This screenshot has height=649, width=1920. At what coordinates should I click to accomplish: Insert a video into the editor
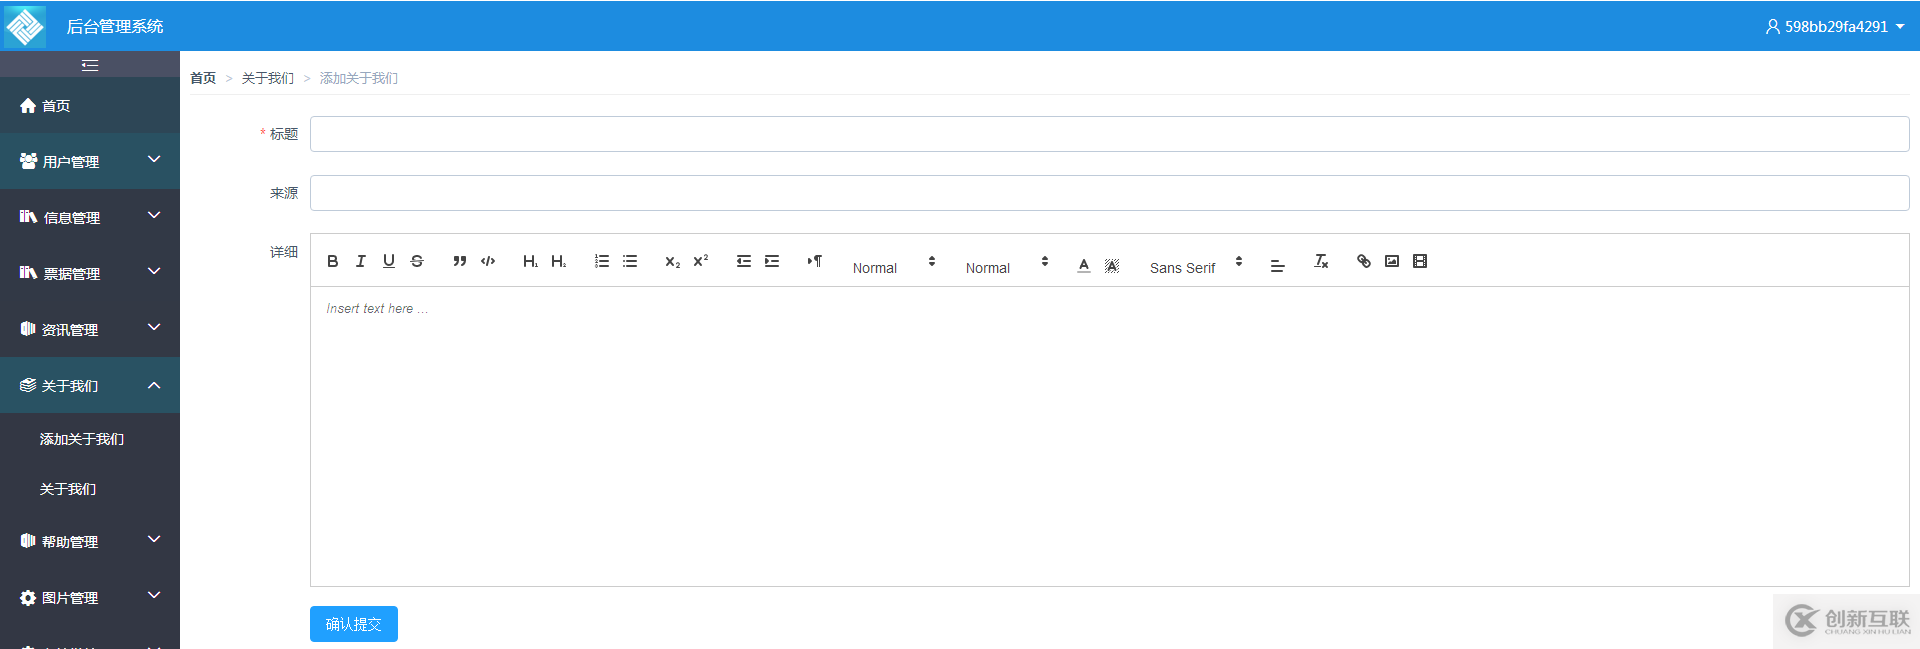1420,261
